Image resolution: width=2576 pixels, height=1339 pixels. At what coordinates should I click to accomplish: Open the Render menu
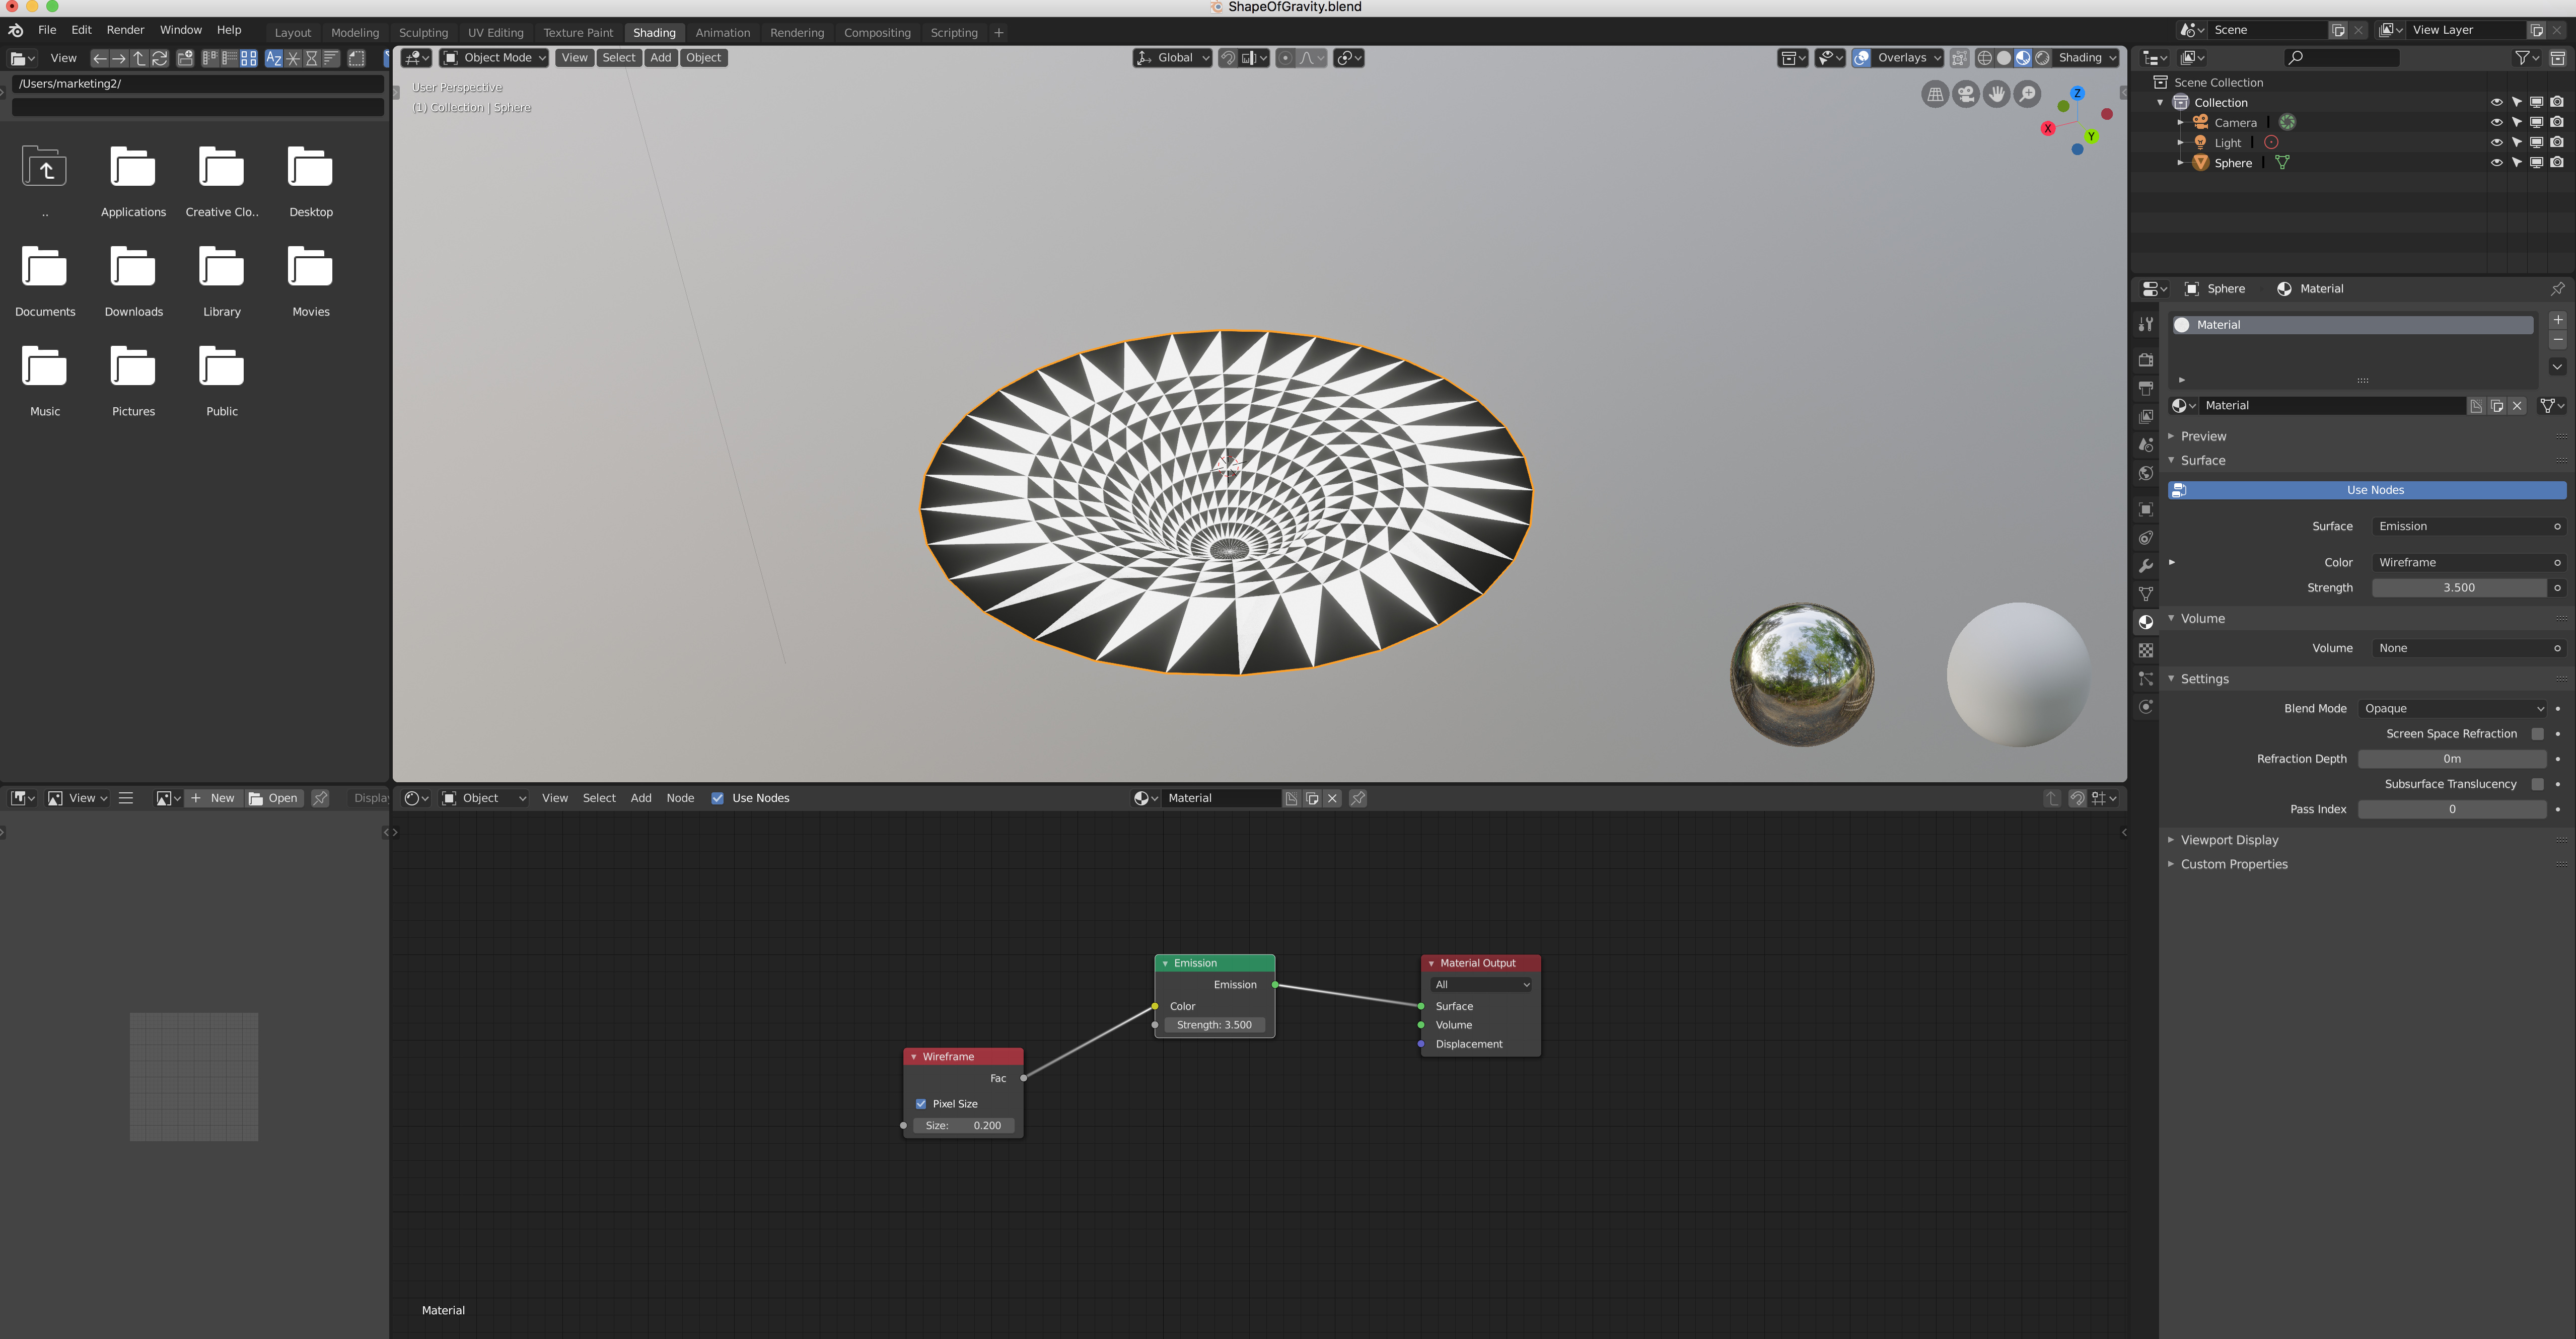[x=125, y=30]
